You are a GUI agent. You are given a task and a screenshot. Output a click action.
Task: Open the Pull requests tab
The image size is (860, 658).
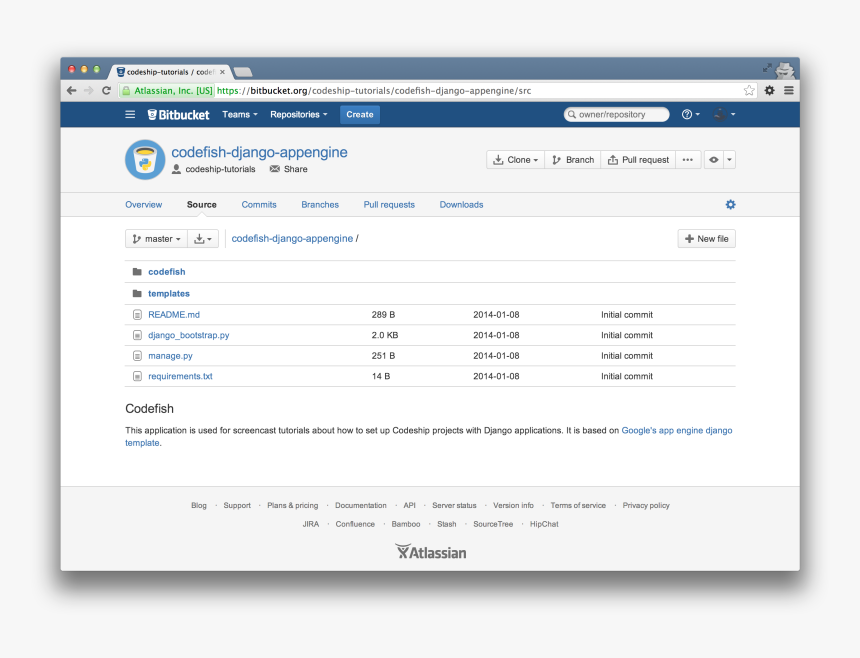tap(389, 205)
